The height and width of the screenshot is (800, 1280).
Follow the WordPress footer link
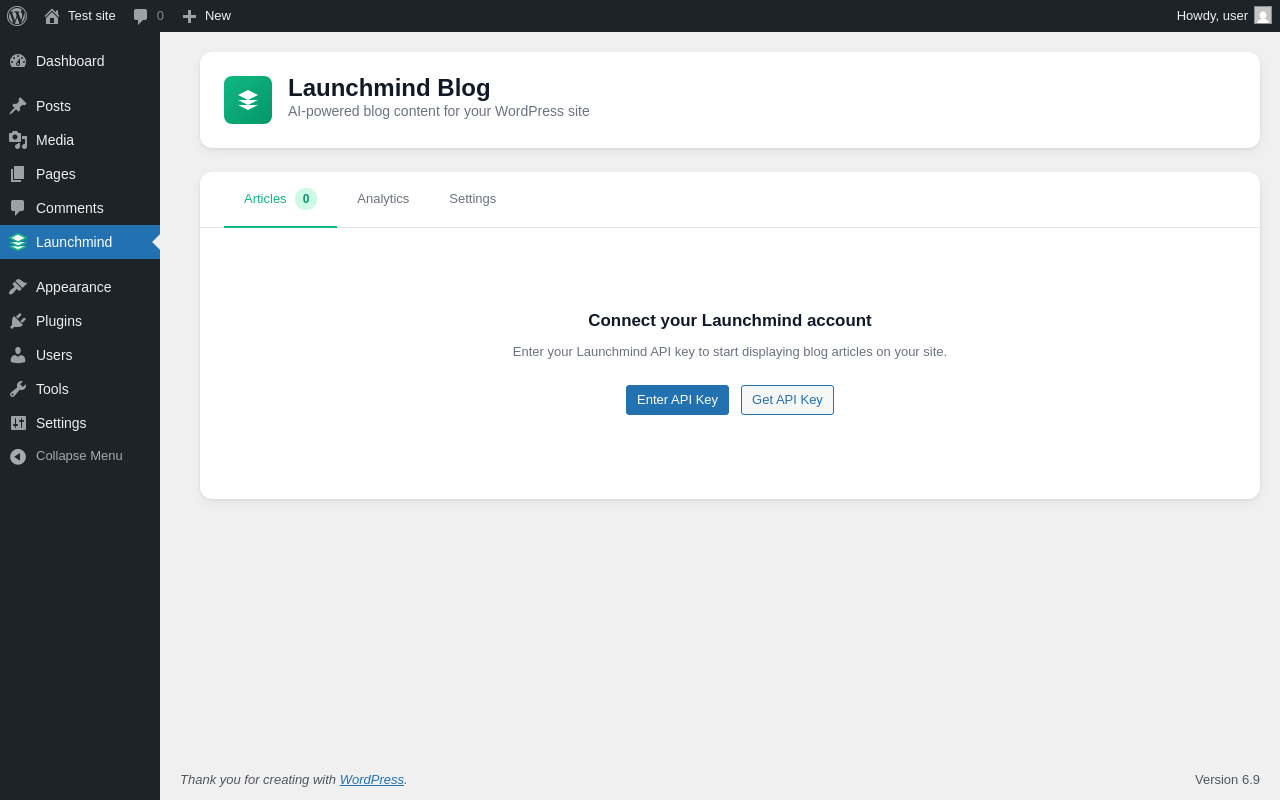pos(372,779)
